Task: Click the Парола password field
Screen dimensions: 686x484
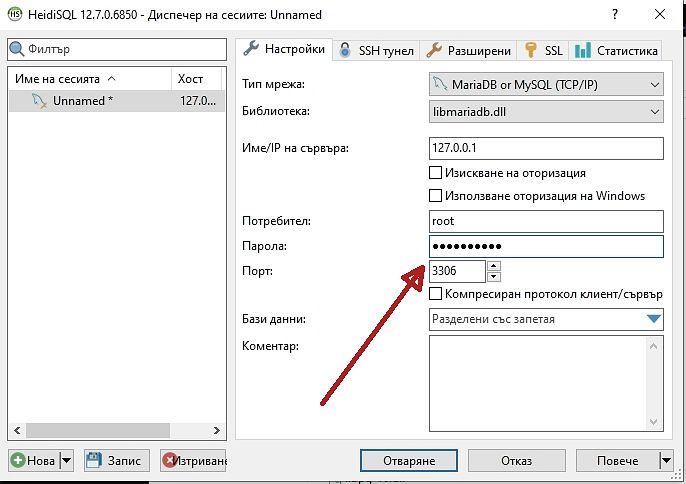Action: click(x=546, y=246)
